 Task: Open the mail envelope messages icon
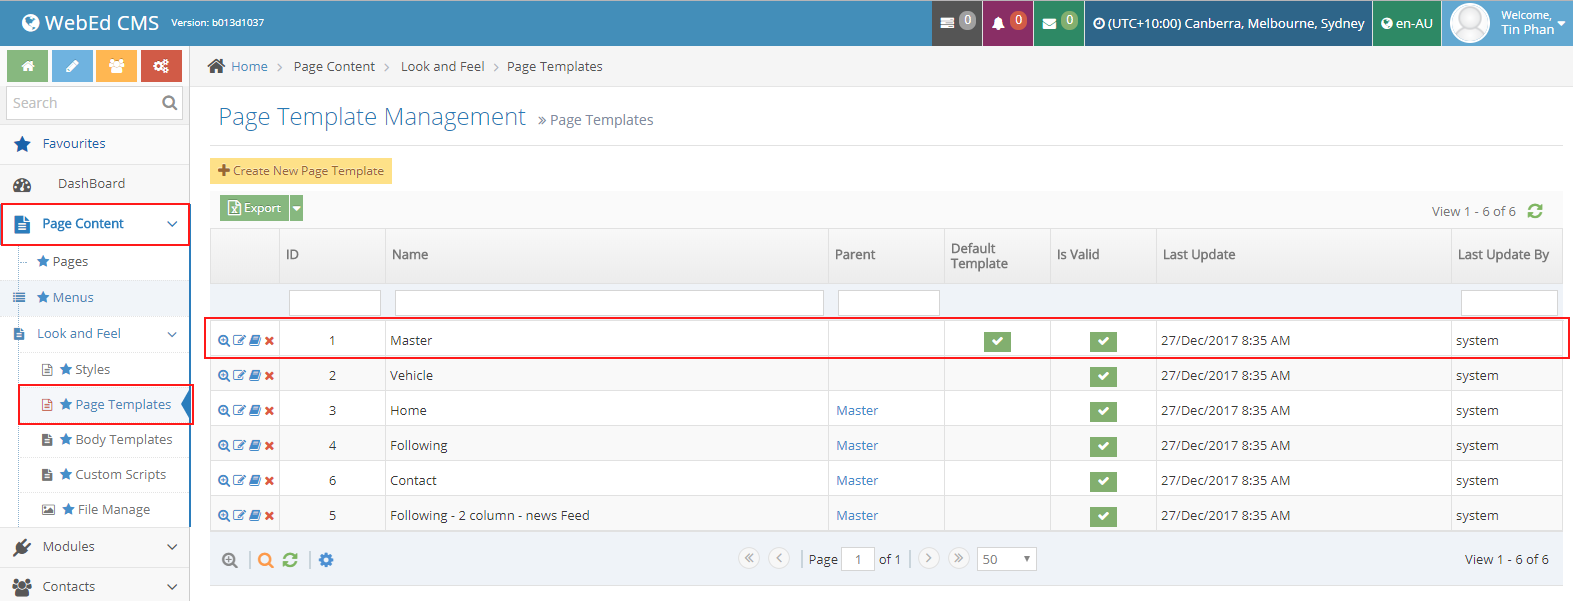1057,23
